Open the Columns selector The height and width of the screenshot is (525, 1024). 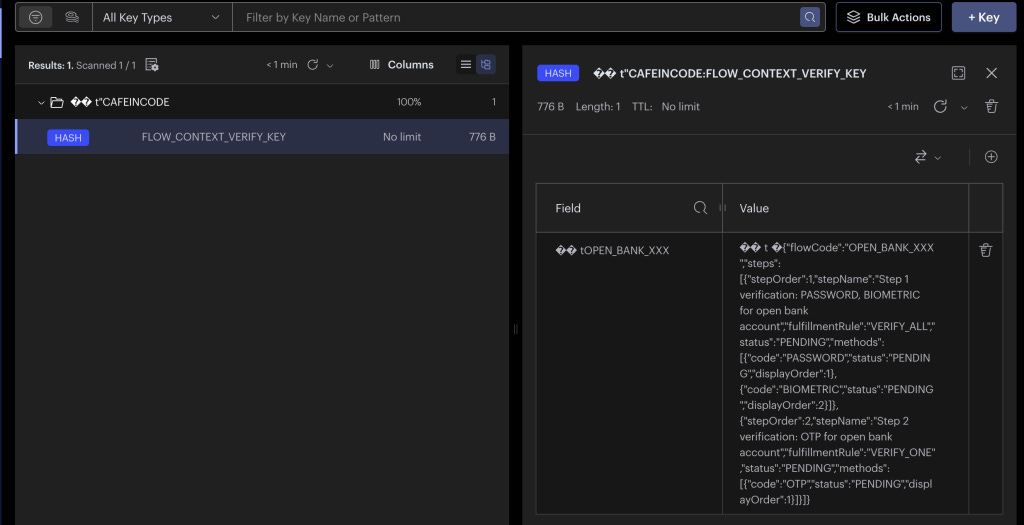tap(402, 65)
